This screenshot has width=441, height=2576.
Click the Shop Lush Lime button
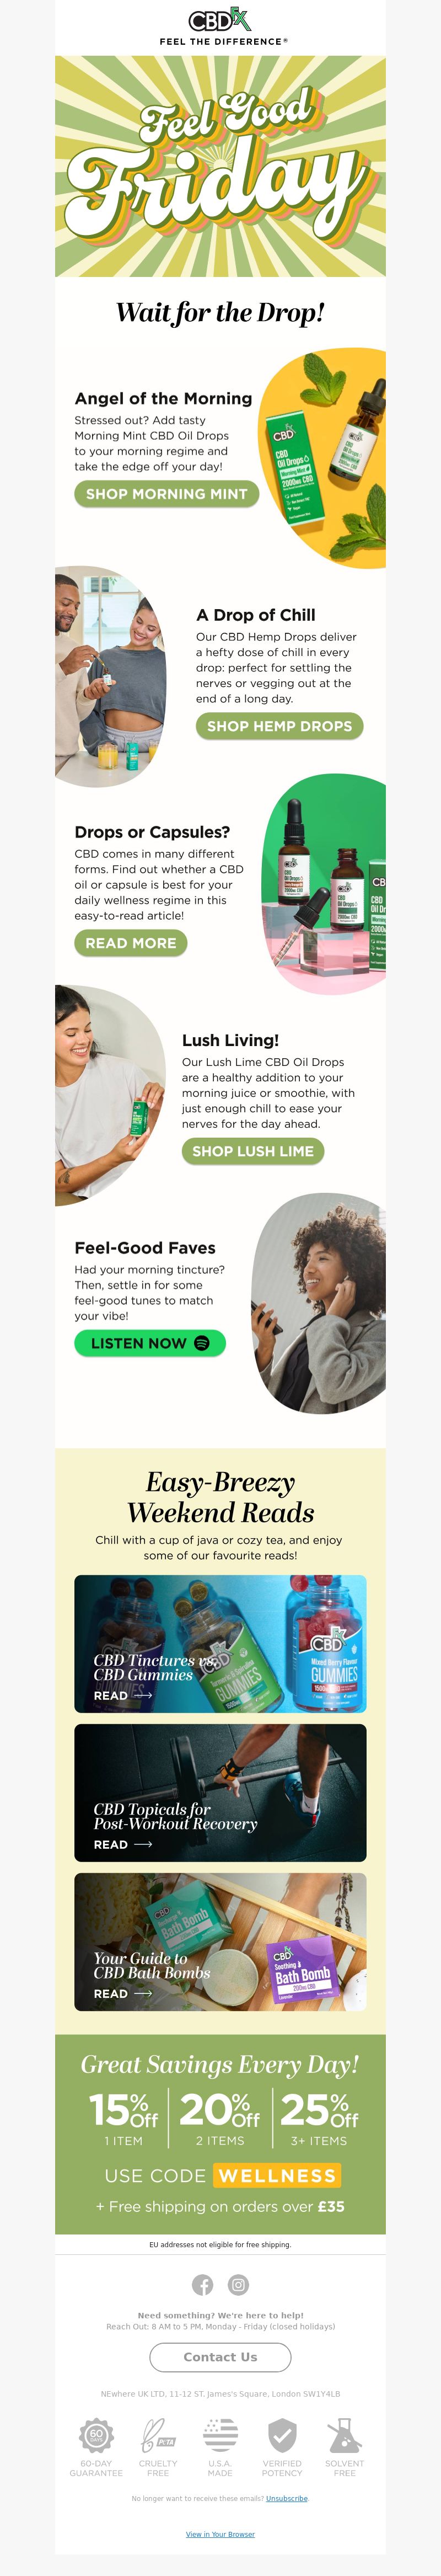click(x=253, y=1151)
